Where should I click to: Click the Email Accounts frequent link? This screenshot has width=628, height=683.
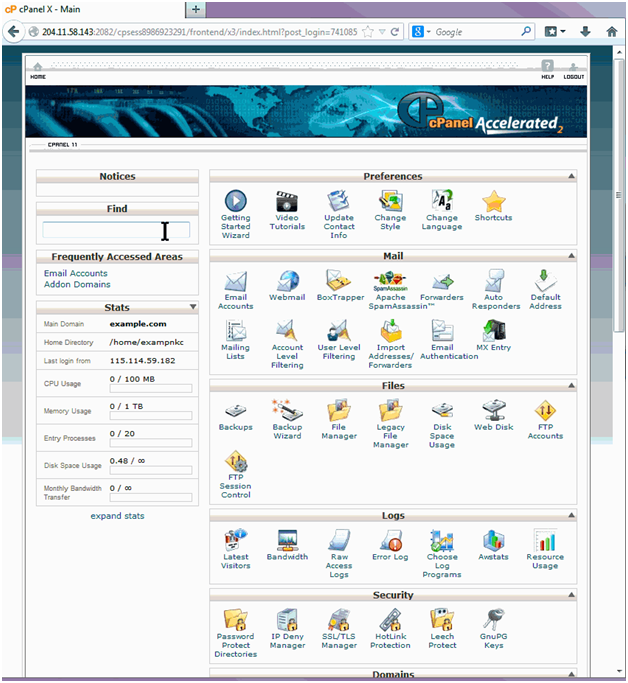click(75, 273)
